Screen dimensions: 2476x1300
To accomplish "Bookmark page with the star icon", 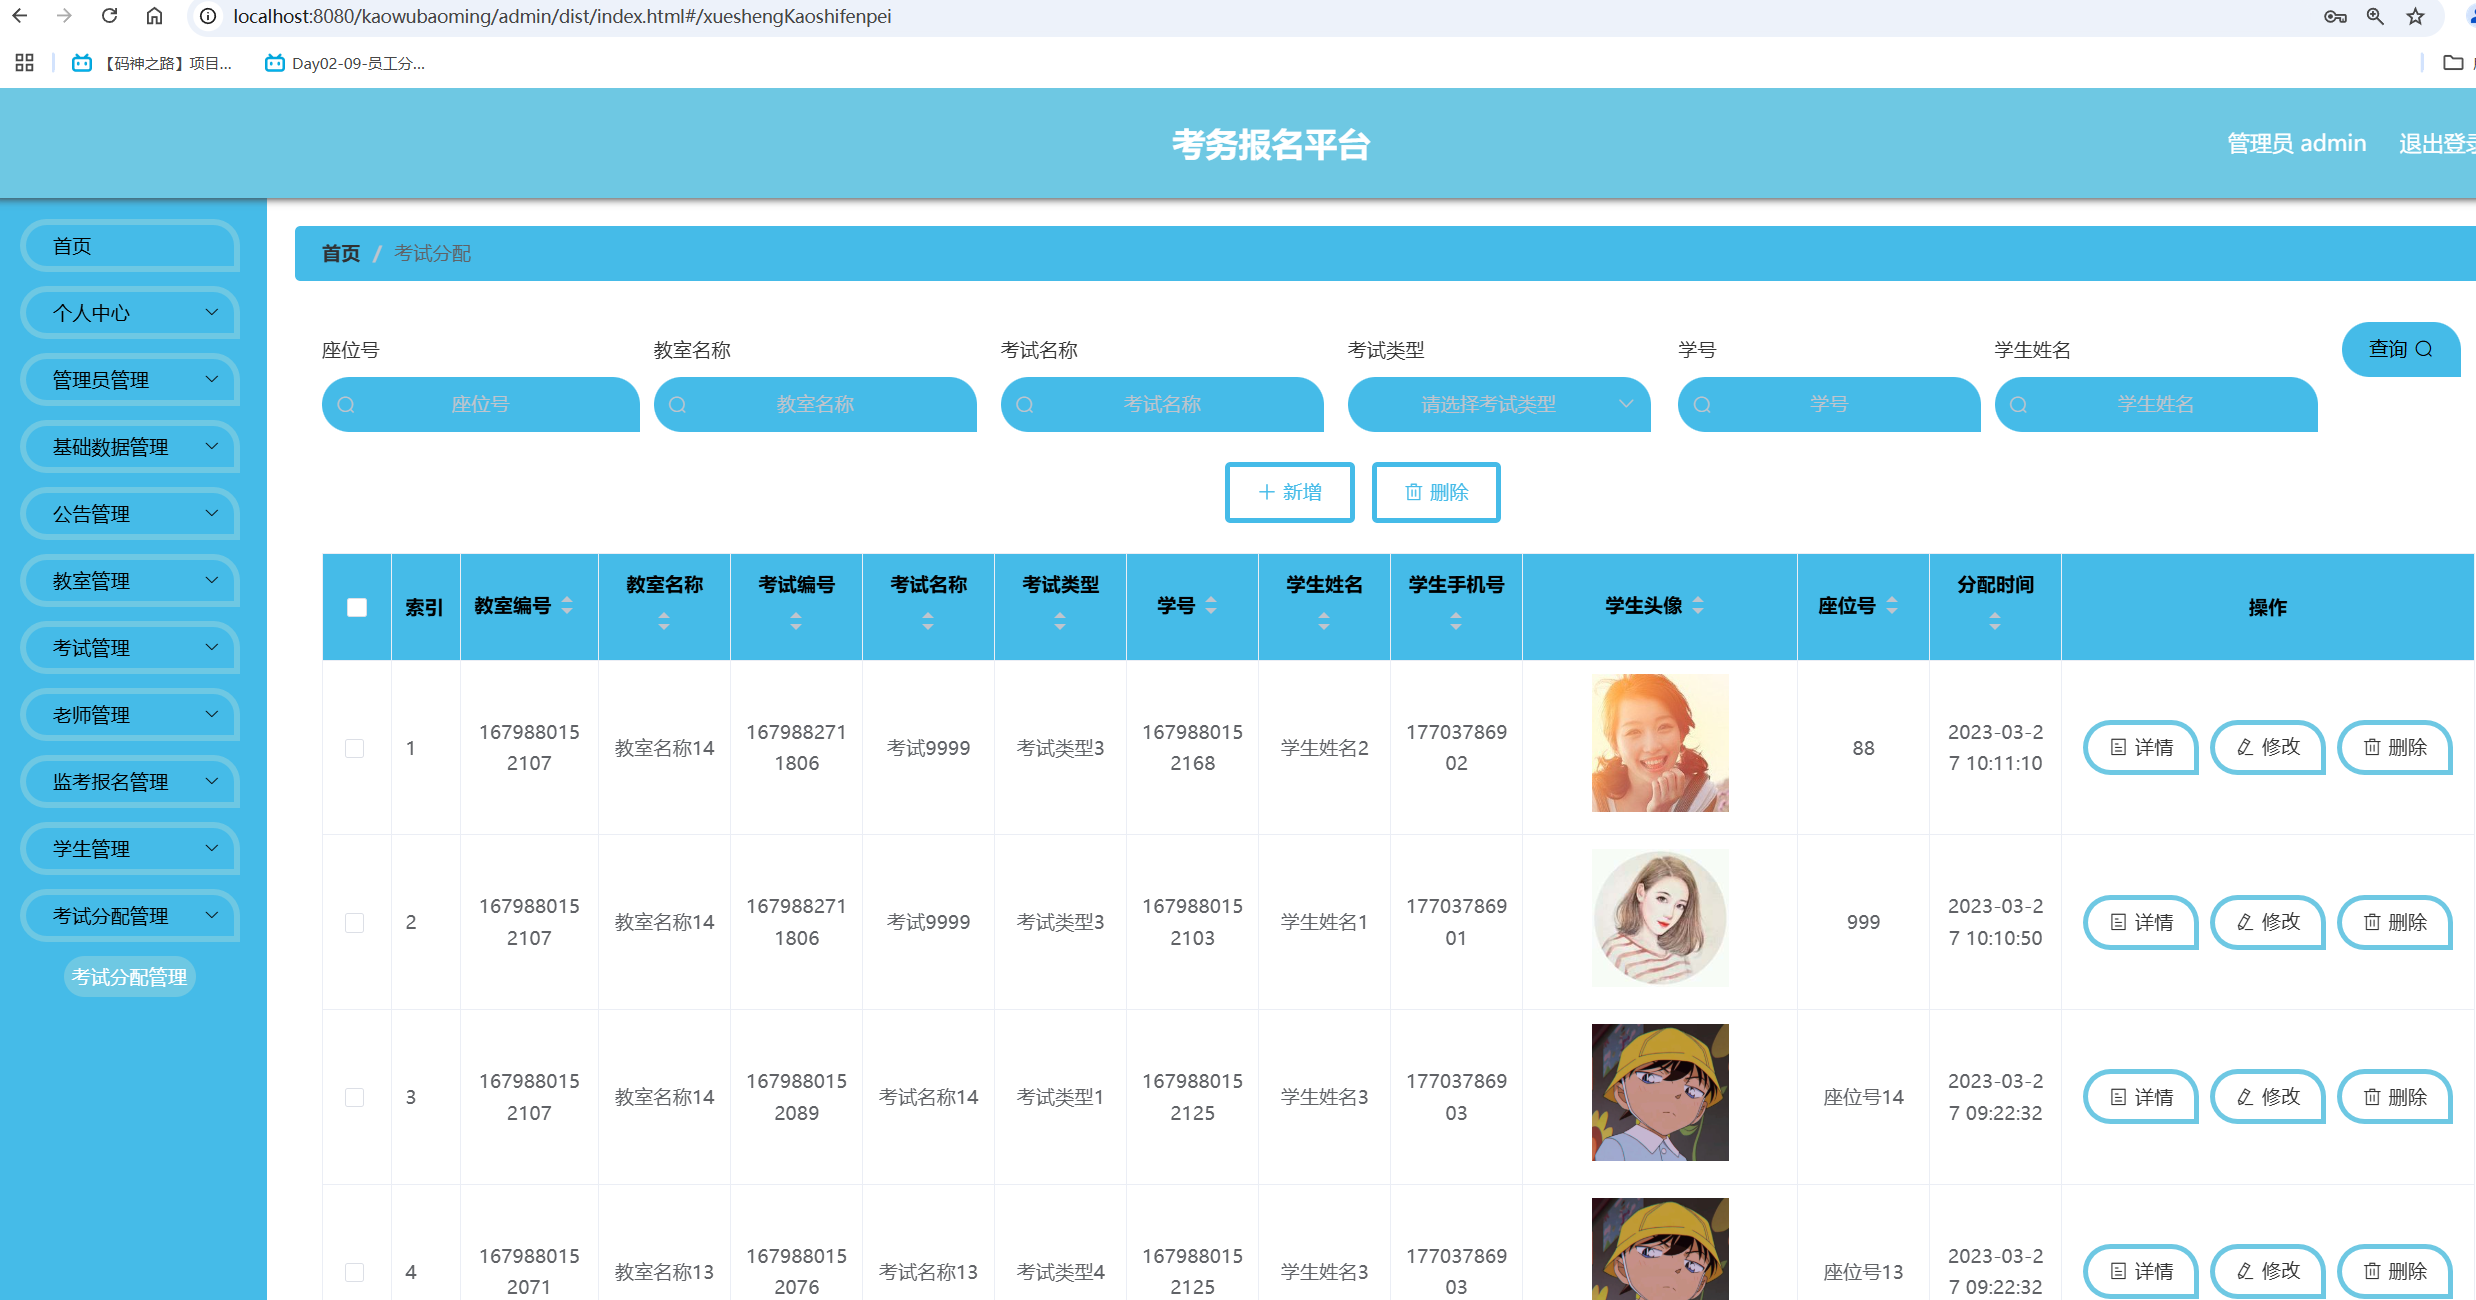I will 2415,16.
